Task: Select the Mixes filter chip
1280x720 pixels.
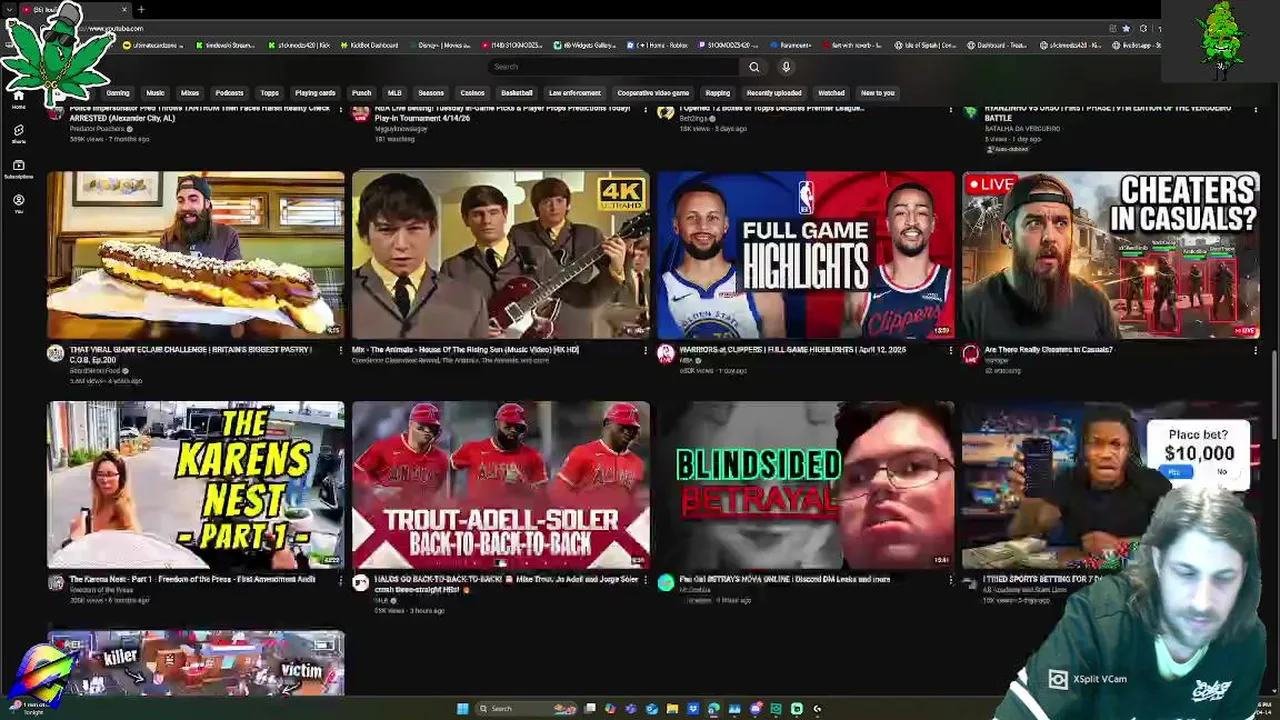Action: click(190, 93)
